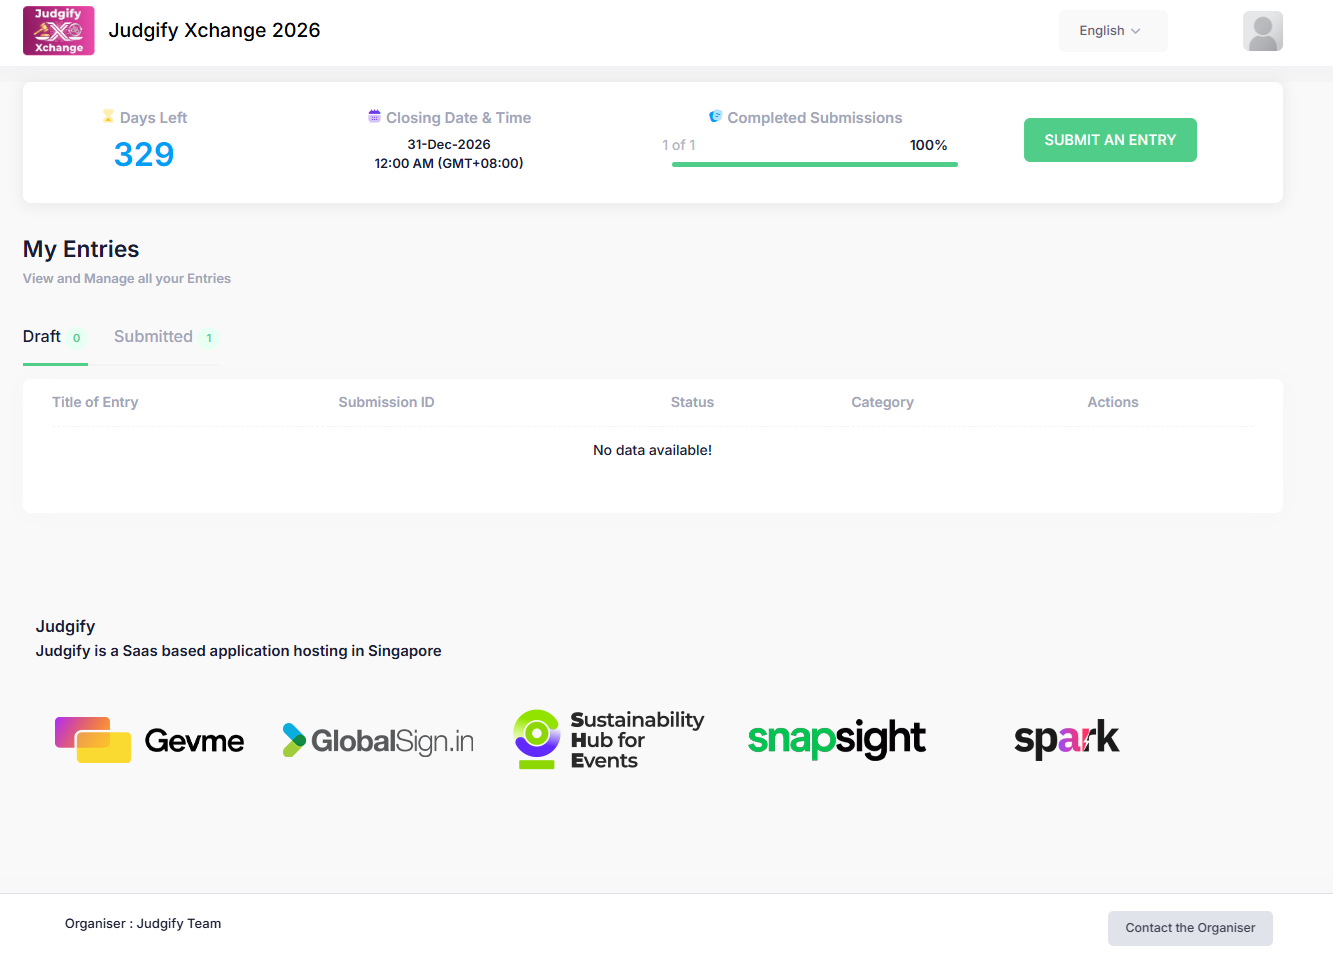1333x957 pixels.
Task: Click the Title of Entry column header
Action: (x=95, y=402)
